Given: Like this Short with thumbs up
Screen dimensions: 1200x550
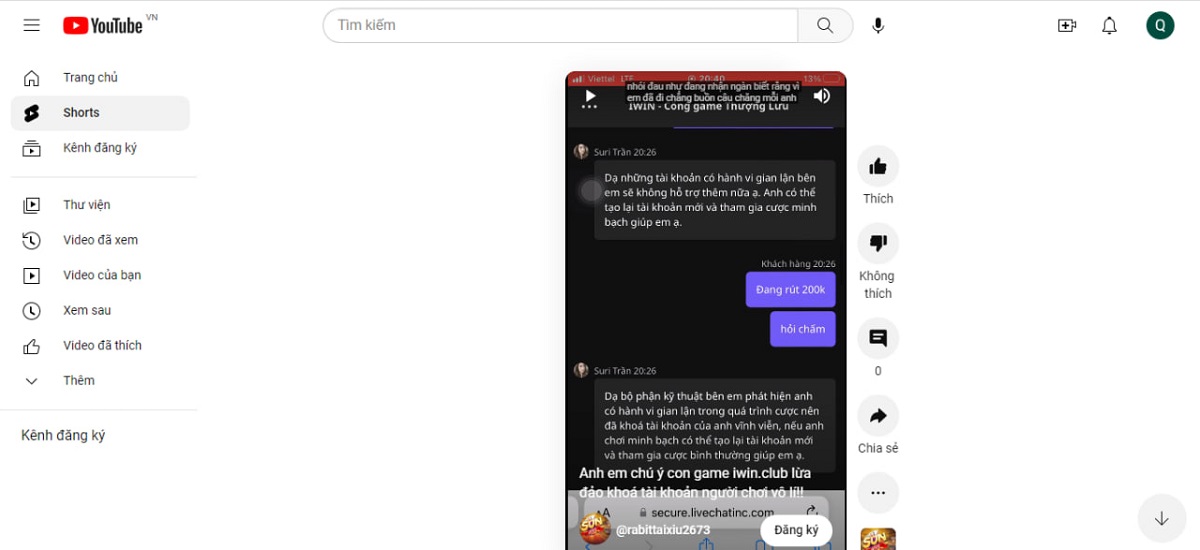Looking at the screenshot, I should [x=878, y=166].
